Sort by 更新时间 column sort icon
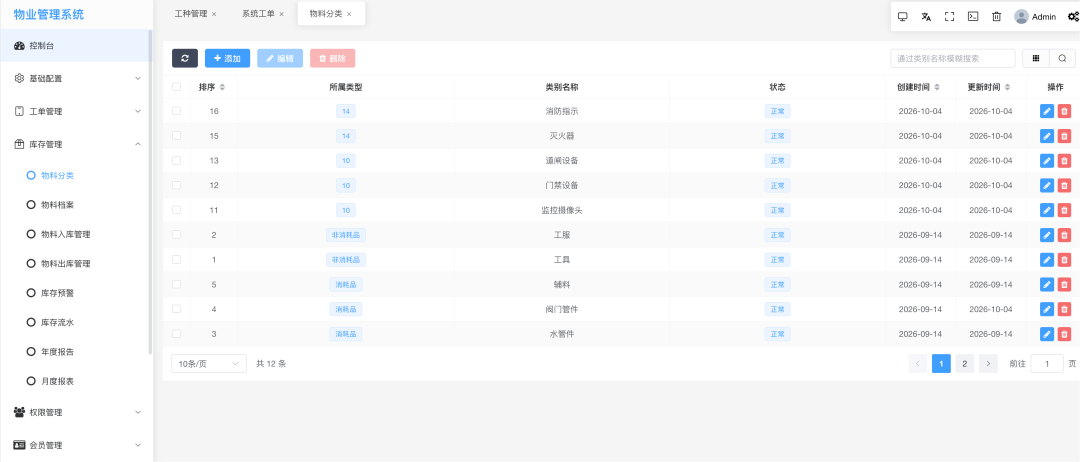 tap(1007, 87)
